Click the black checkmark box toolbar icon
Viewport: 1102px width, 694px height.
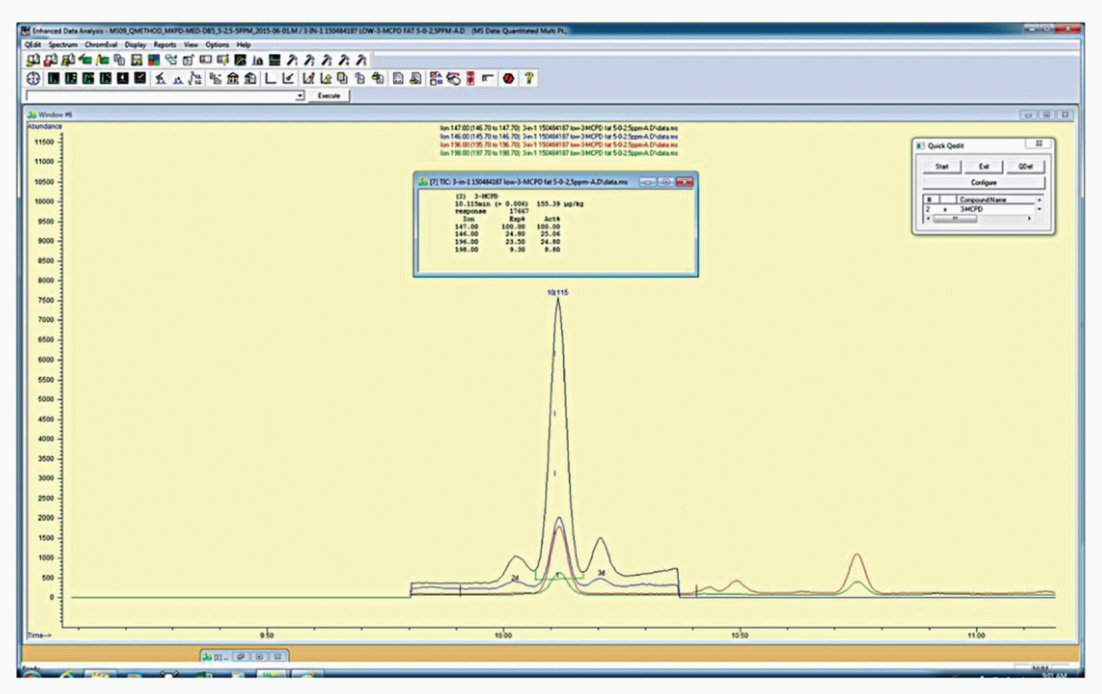tap(140, 78)
